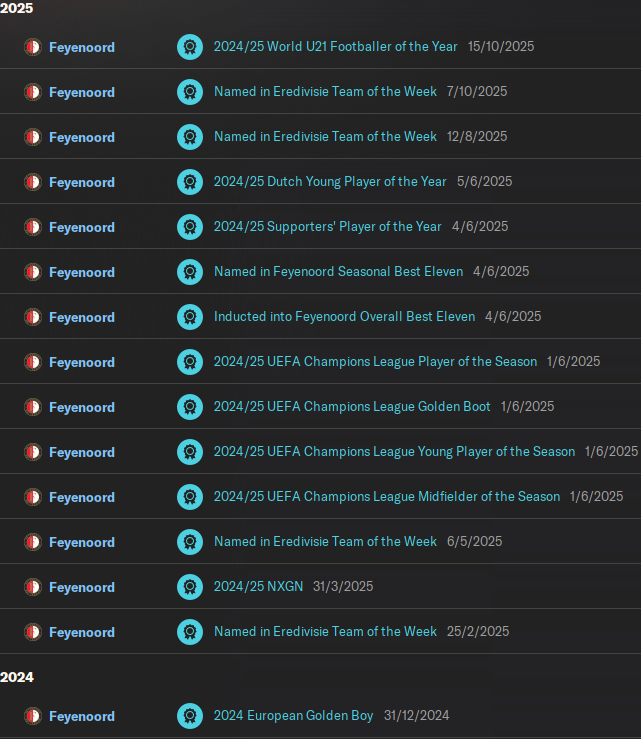Click award badge icon for Champions League Golden Boot
This screenshot has height=739, width=641.
click(x=190, y=407)
